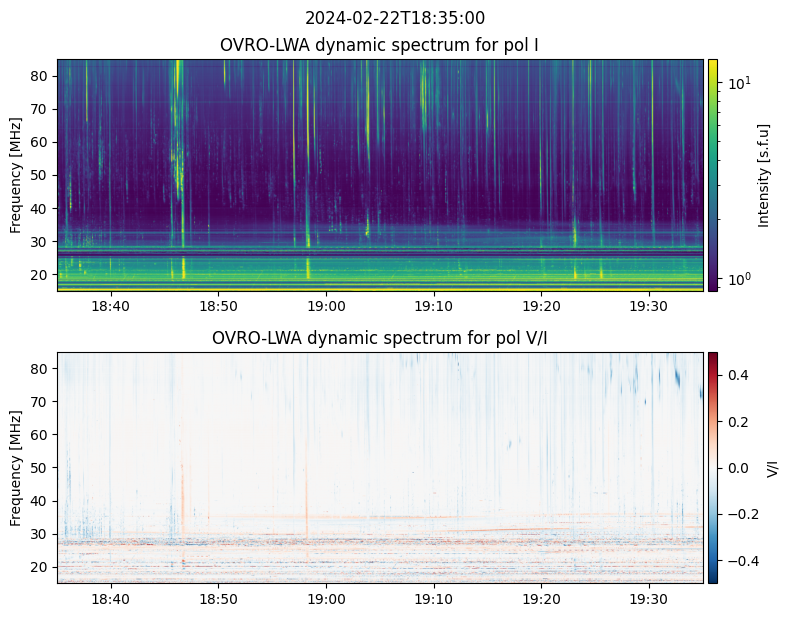Click the rotated V/I label beside lower colorbar
The height and width of the screenshot is (617, 790).
pos(772,467)
